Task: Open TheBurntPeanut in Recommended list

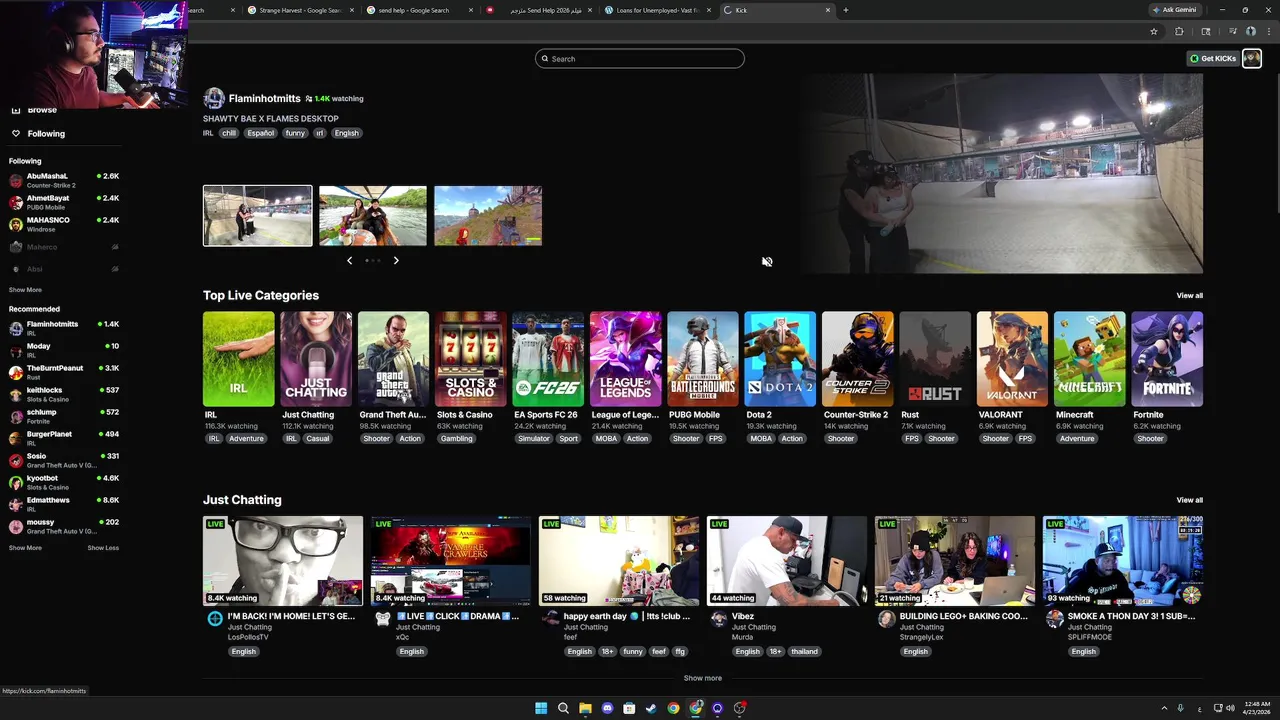Action: pyautogui.click(x=64, y=372)
